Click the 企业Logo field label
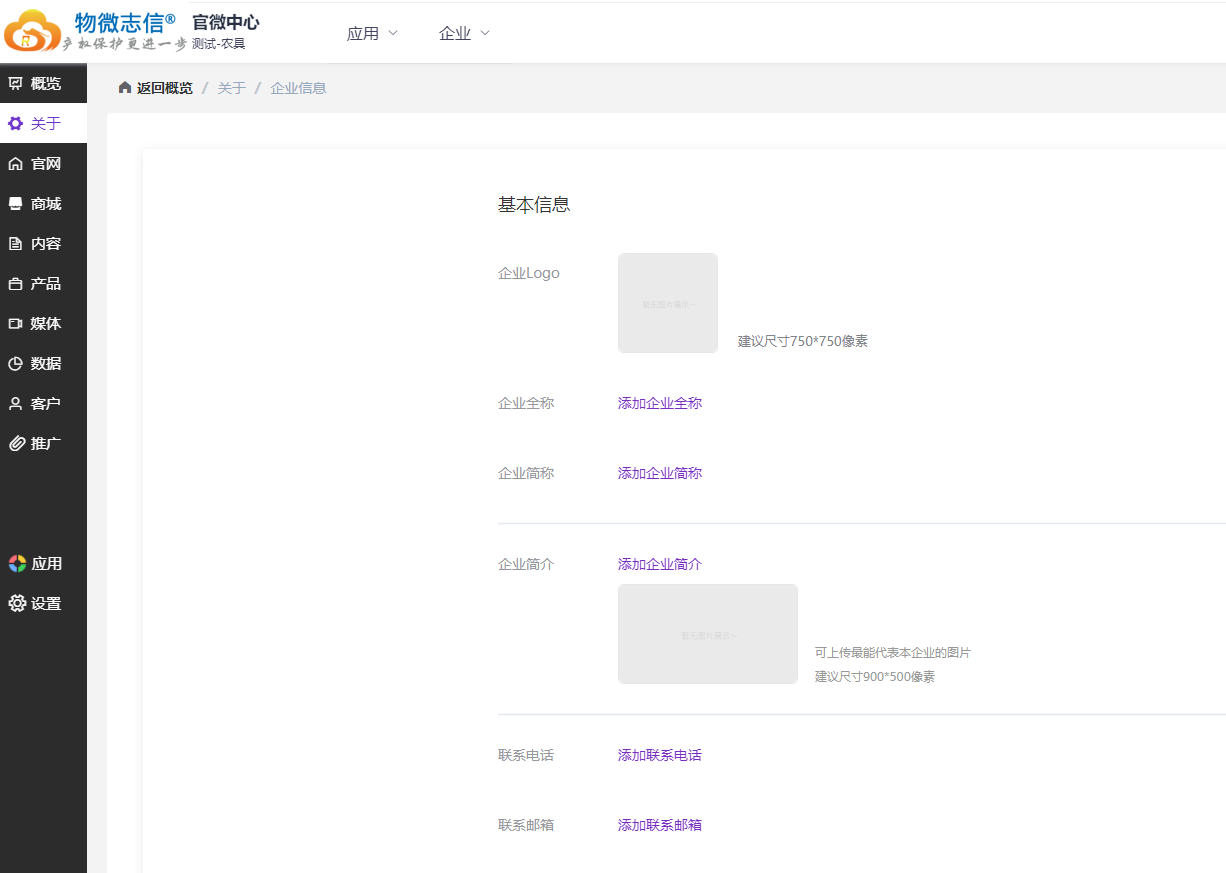The width and height of the screenshot is (1226, 873). tap(529, 273)
